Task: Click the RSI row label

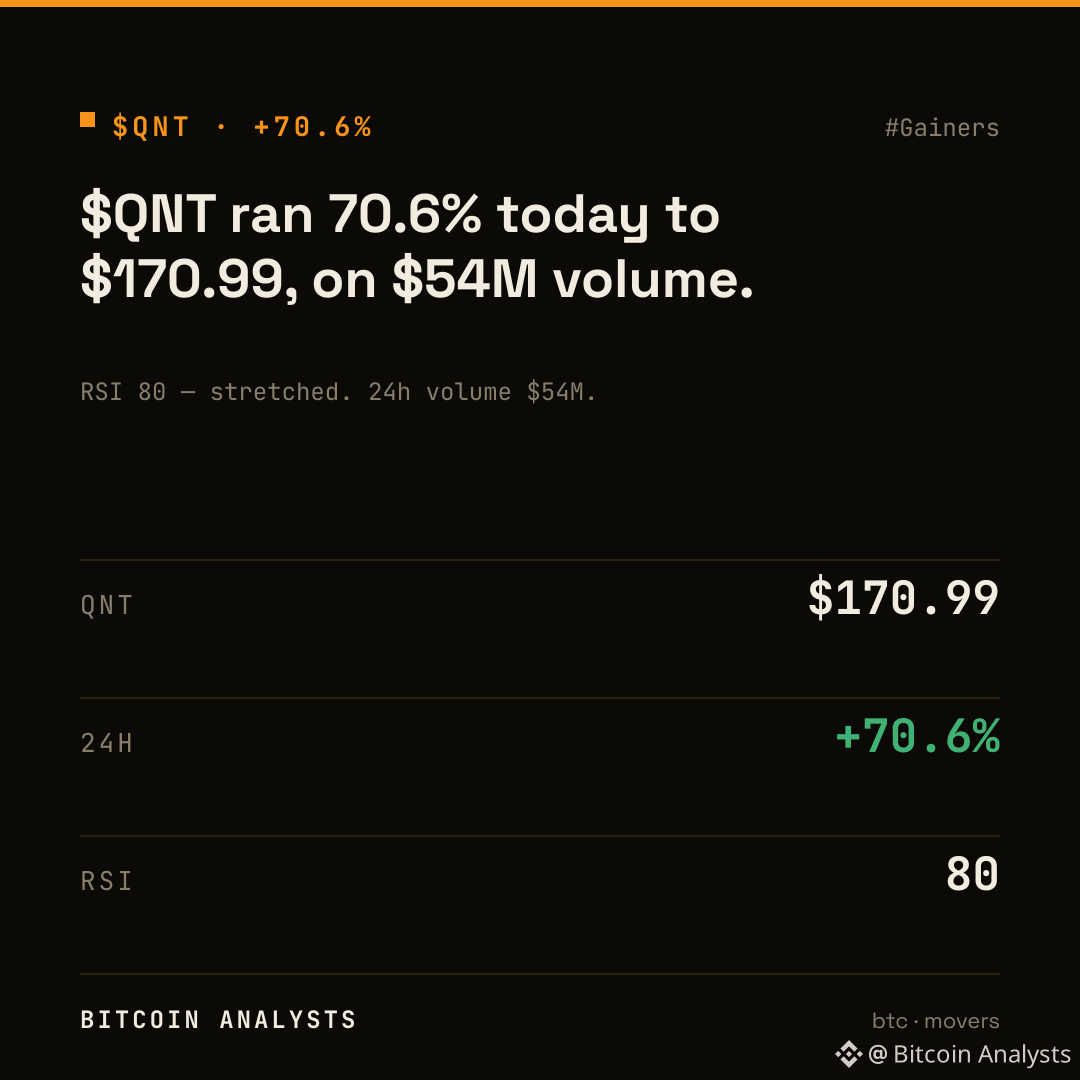Action: [107, 881]
